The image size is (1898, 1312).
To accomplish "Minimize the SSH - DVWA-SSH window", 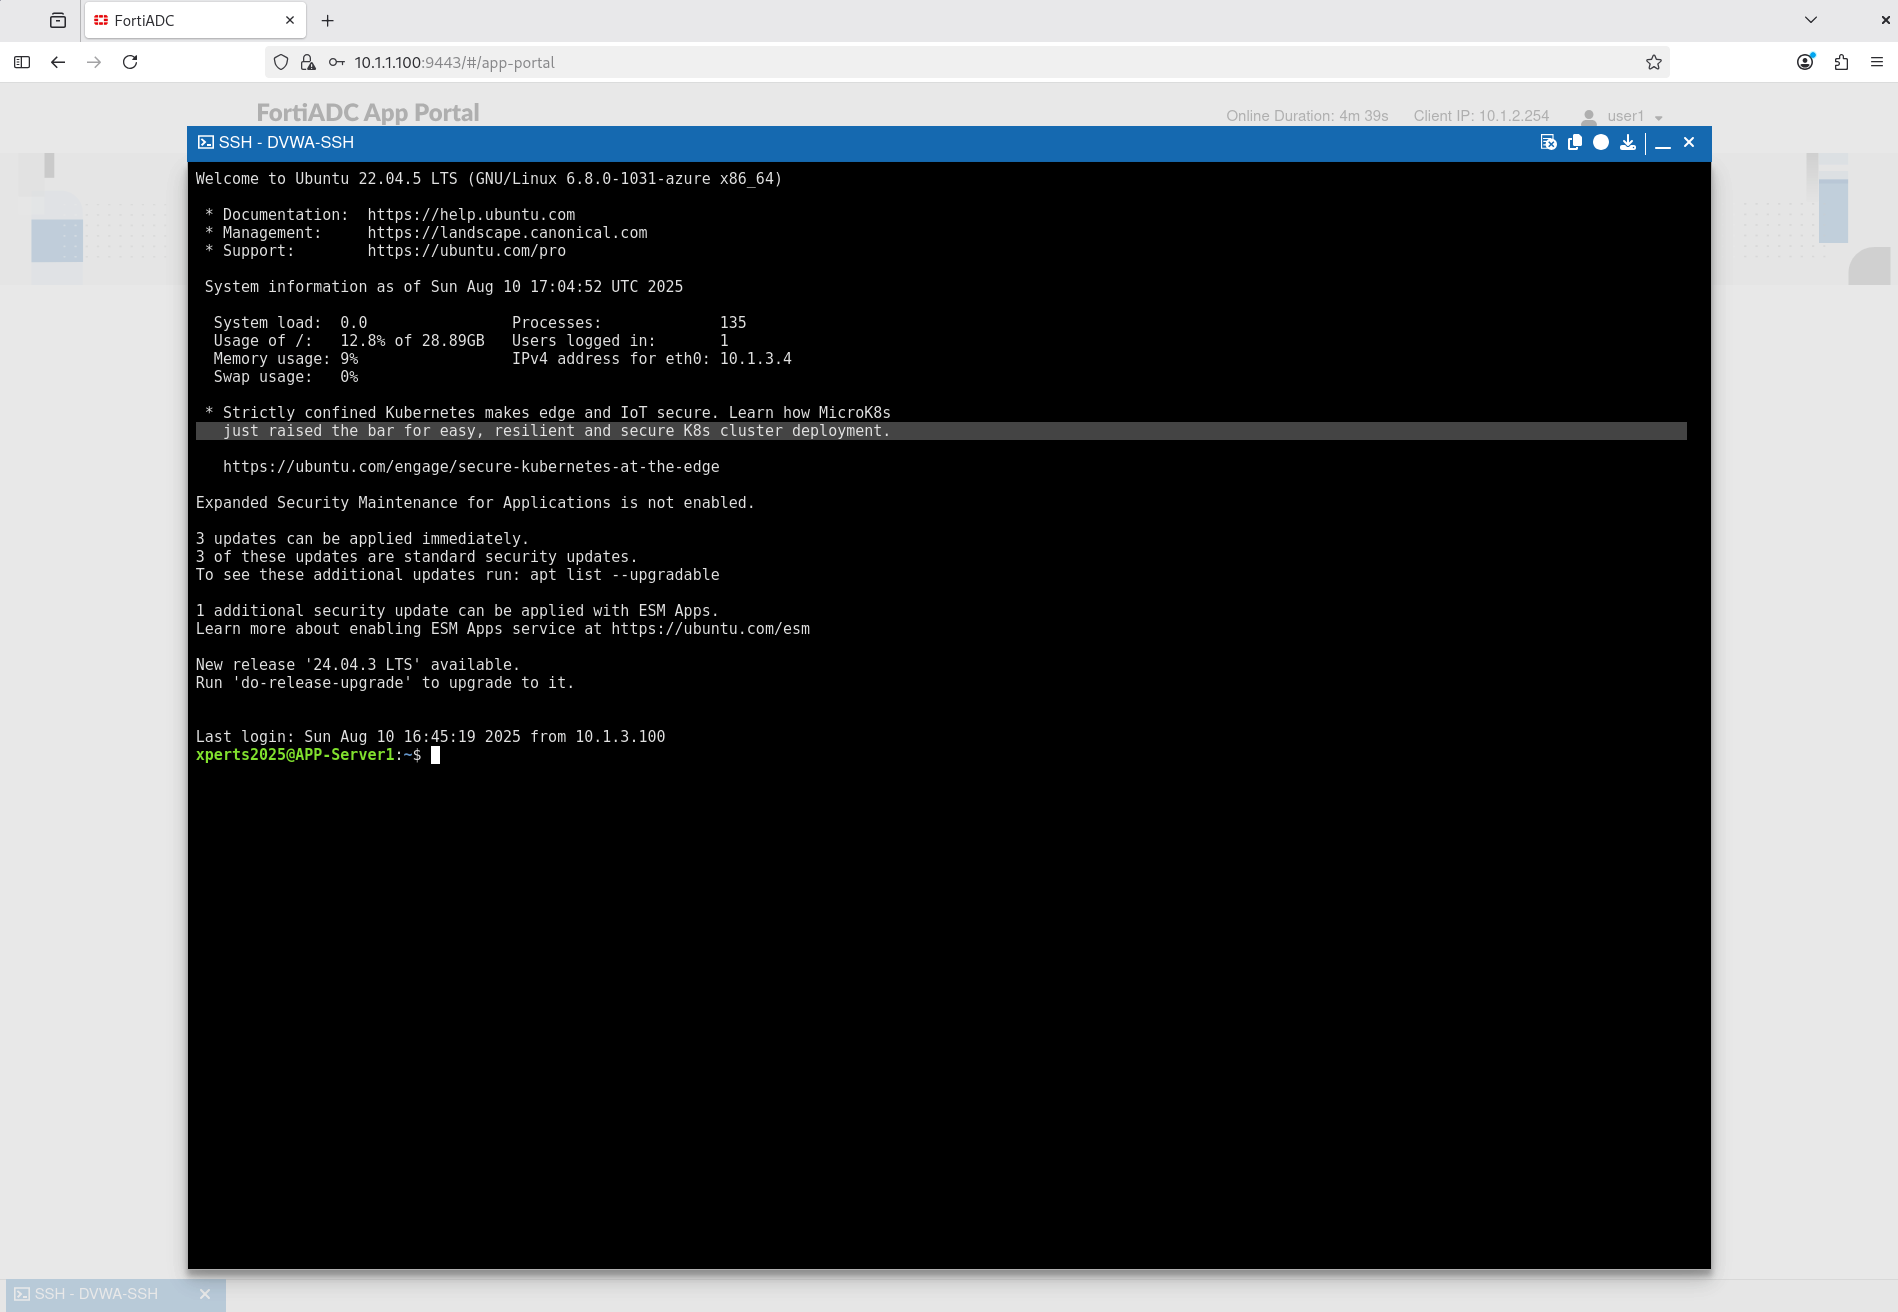I will pos(1663,143).
